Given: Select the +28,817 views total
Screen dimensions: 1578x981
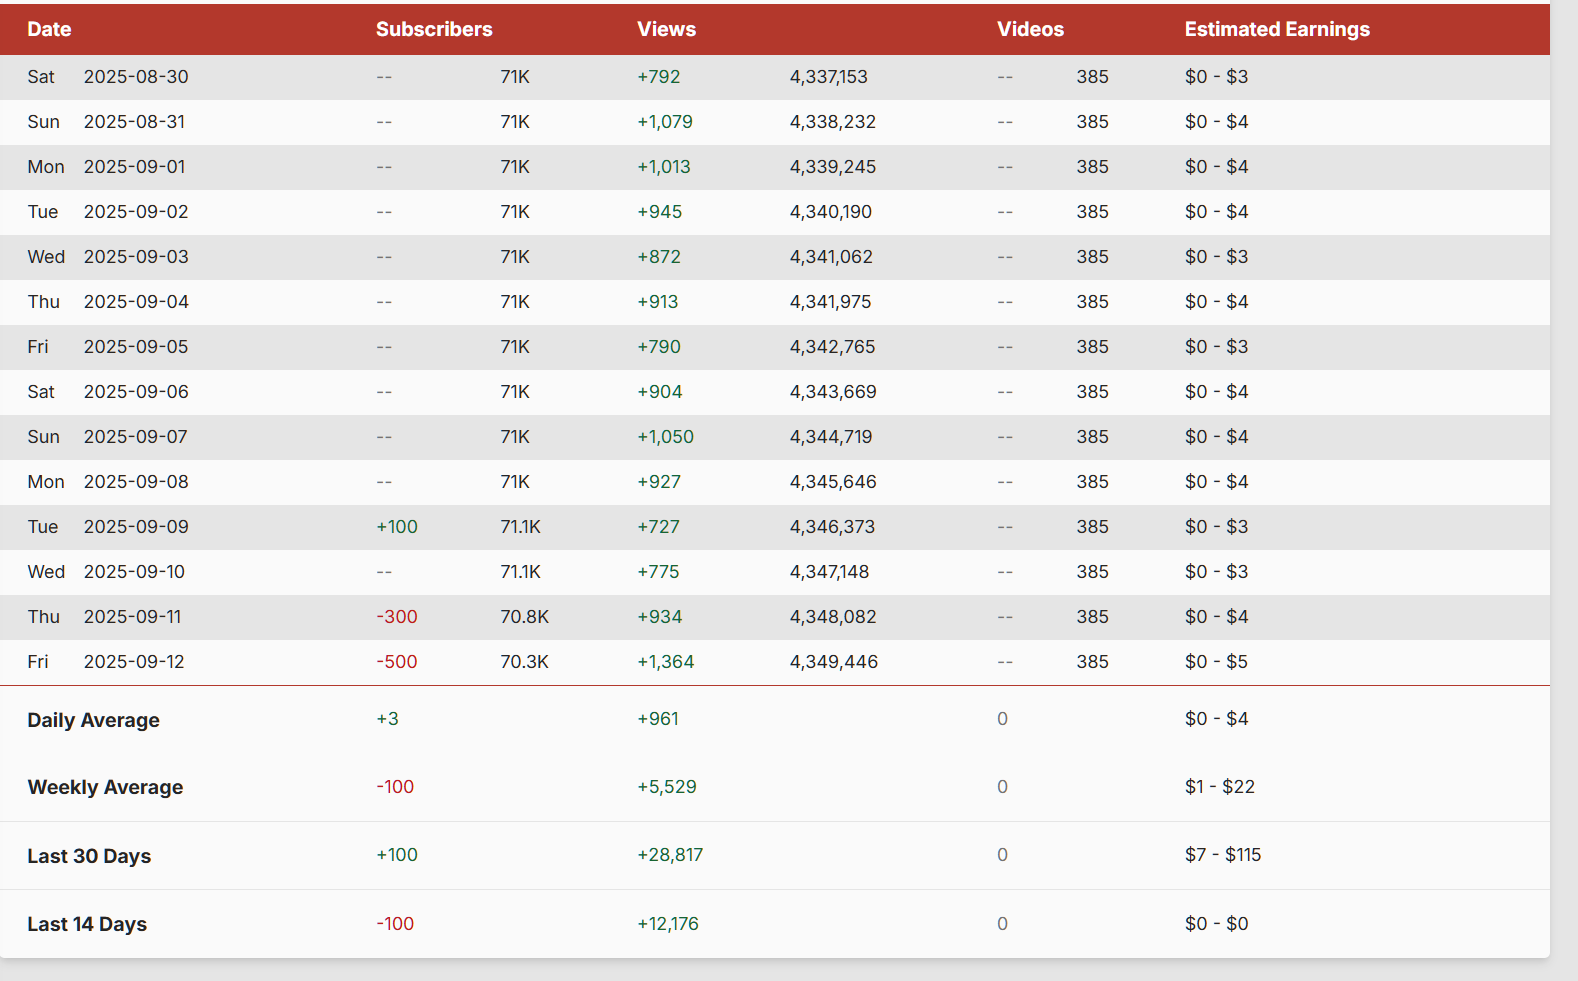Looking at the screenshot, I should [x=670, y=855].
